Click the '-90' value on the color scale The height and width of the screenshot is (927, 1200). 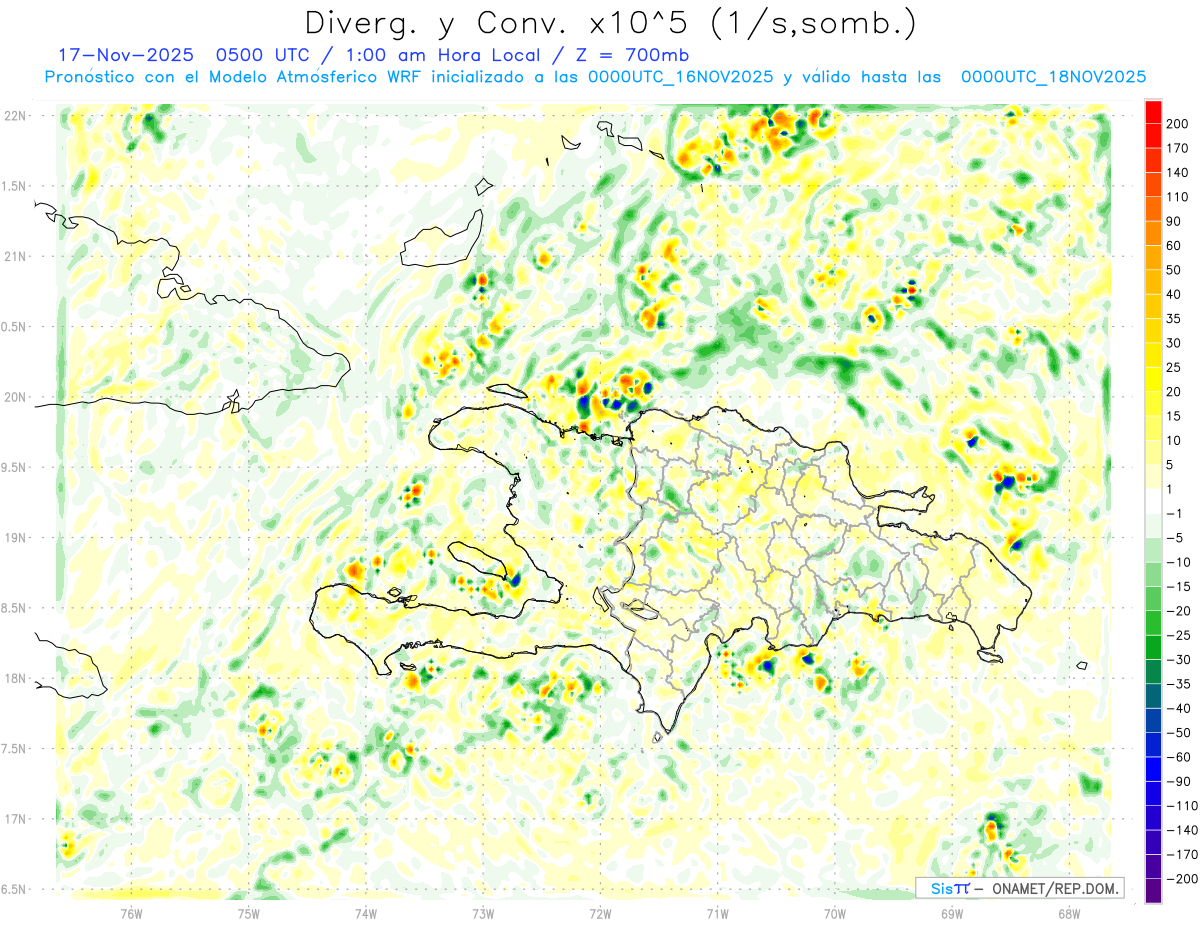(x=1180, y=781)
